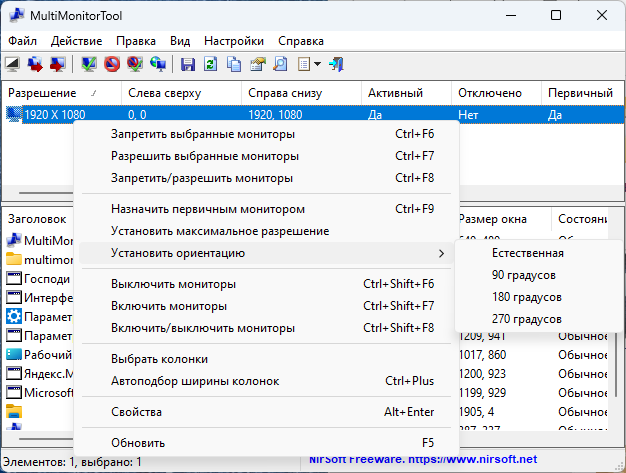Screen dimensions: 626x473
Task: Click the window icon beside Интерфе row
Action: tap(14, 297)
